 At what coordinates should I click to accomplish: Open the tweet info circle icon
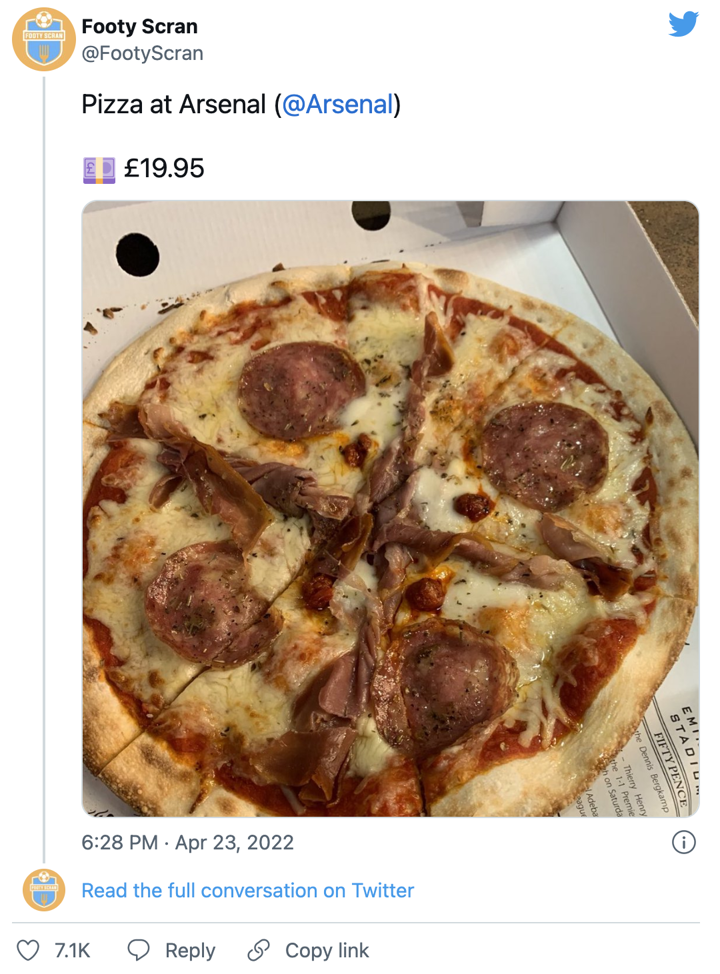pos(684,842)
